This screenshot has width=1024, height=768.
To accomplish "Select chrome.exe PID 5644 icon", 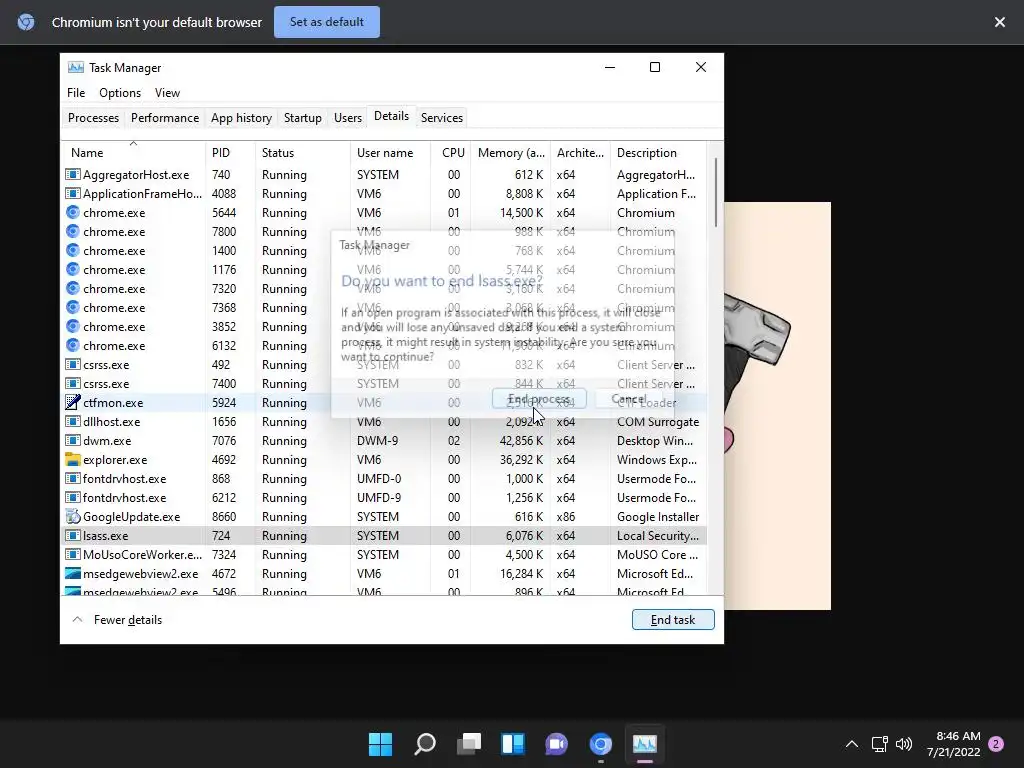I will point(72,212).
